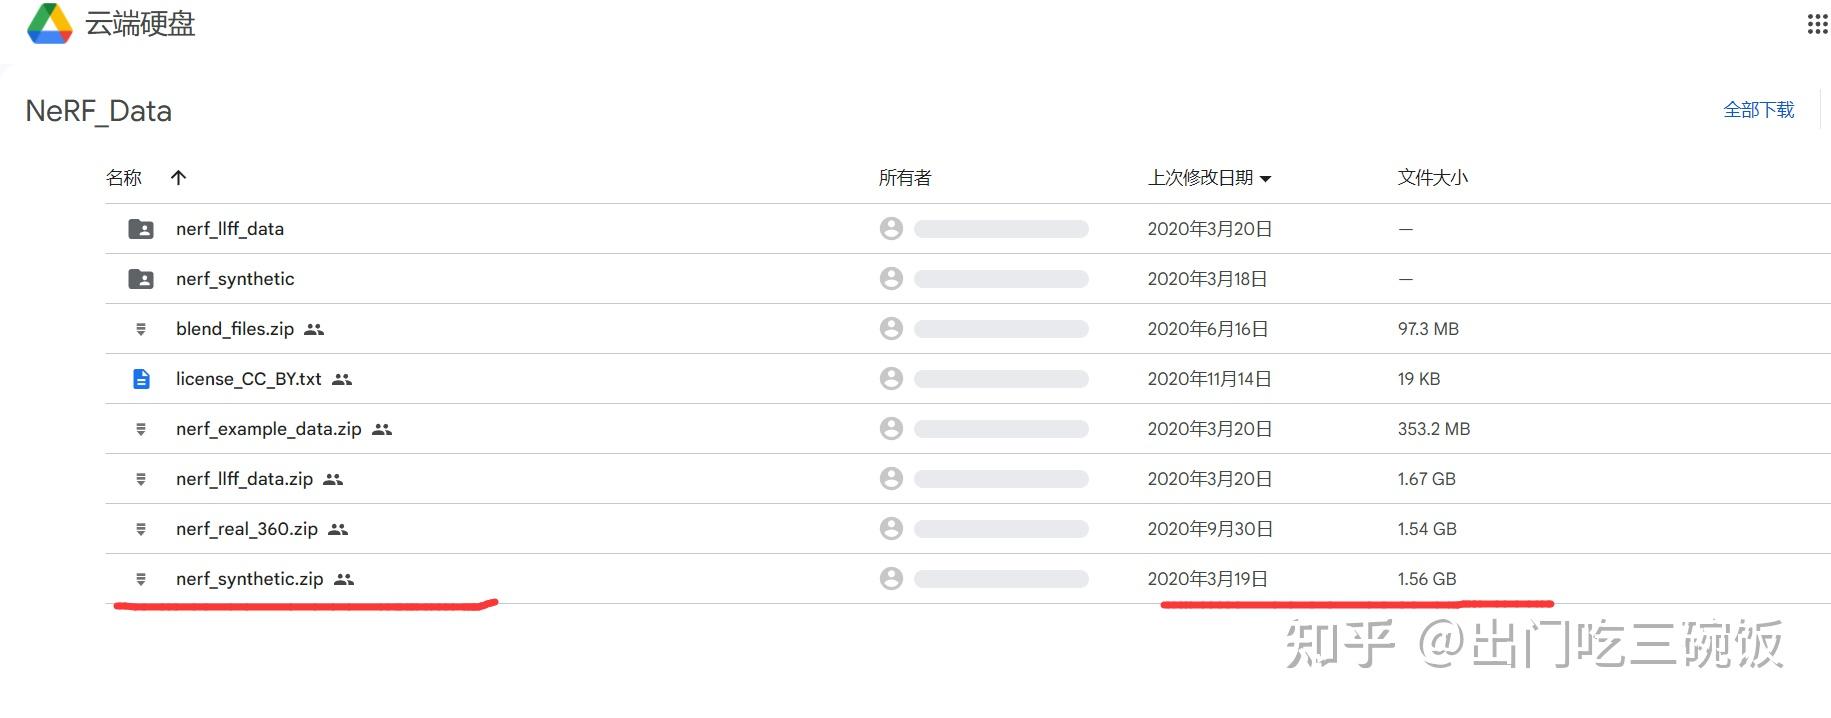
Task: Click the Google Drive logo icon
Action: point(49,24)
